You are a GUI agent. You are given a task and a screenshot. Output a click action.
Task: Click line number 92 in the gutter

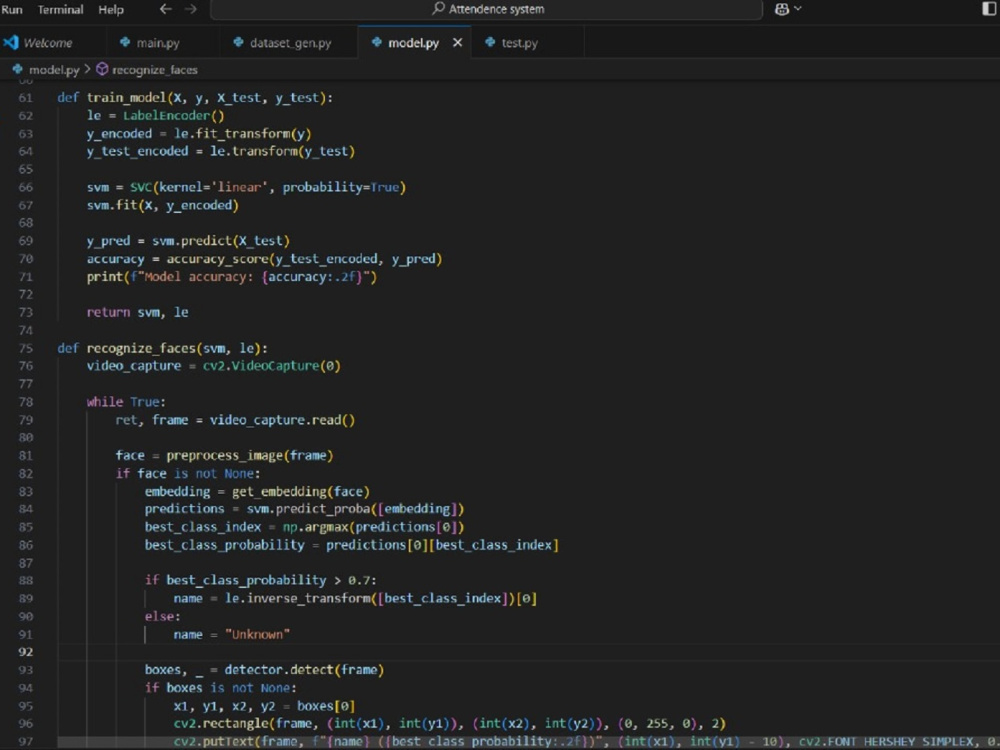(26, 652)
